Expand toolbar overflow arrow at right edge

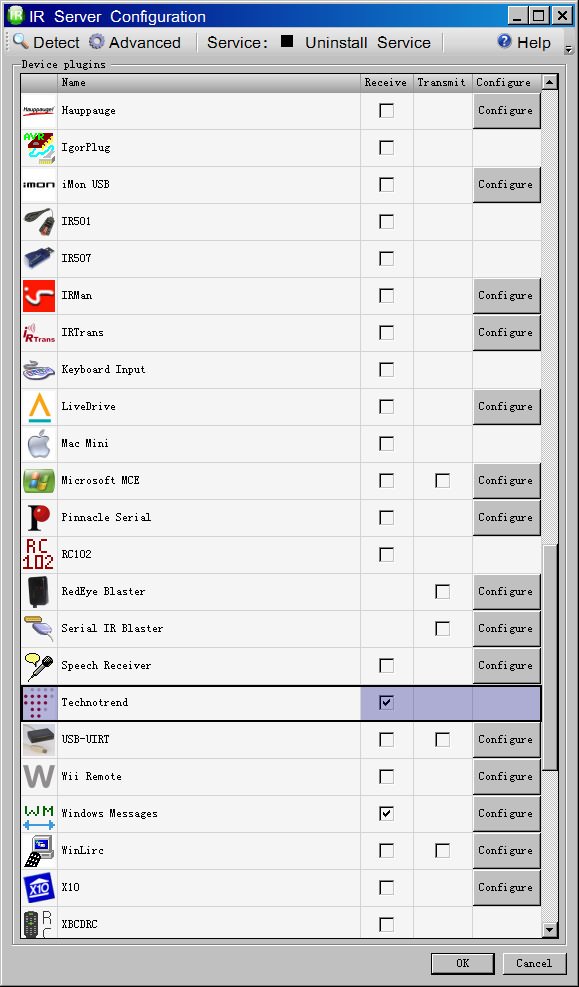568,49
